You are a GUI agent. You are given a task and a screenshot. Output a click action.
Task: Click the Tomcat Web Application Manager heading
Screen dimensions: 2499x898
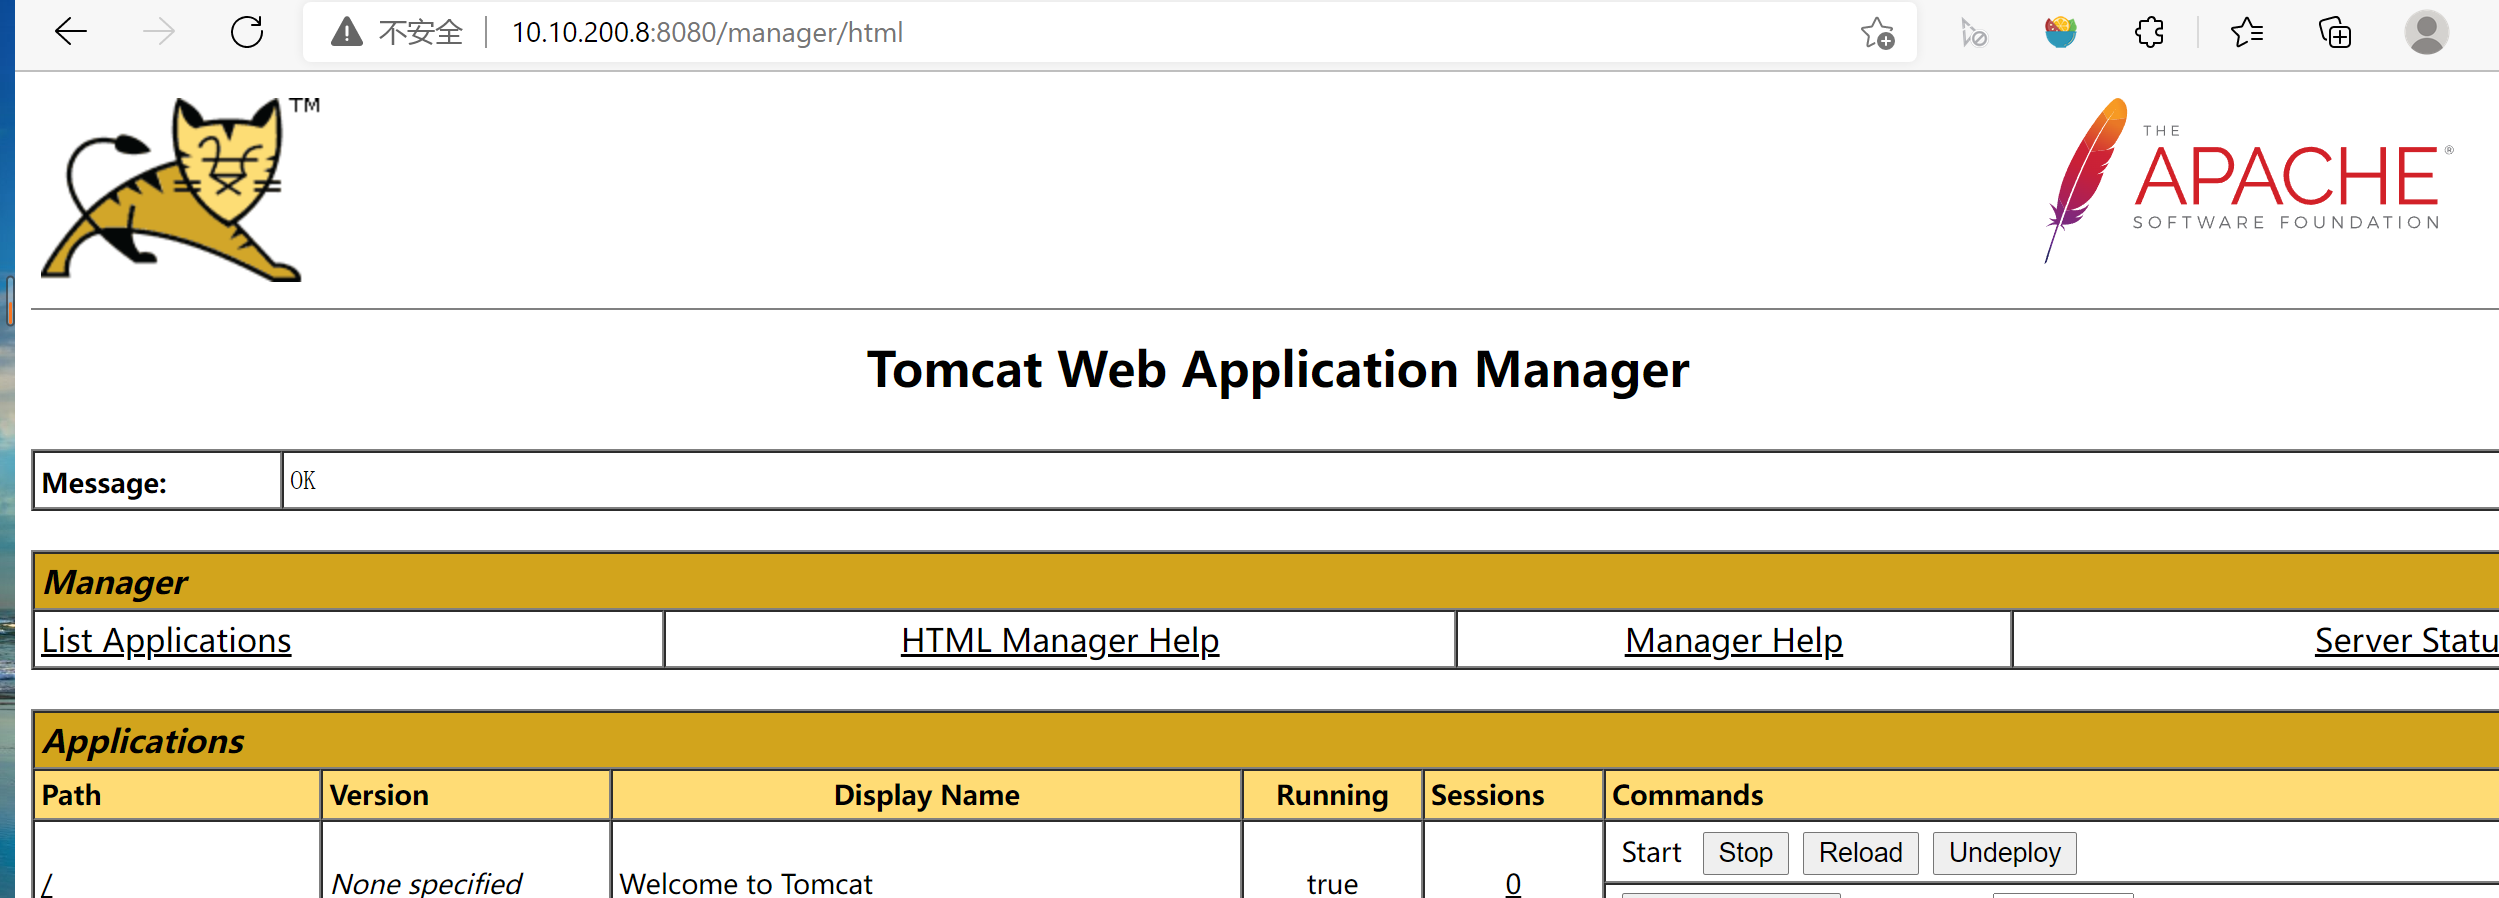pos(1278,370)
